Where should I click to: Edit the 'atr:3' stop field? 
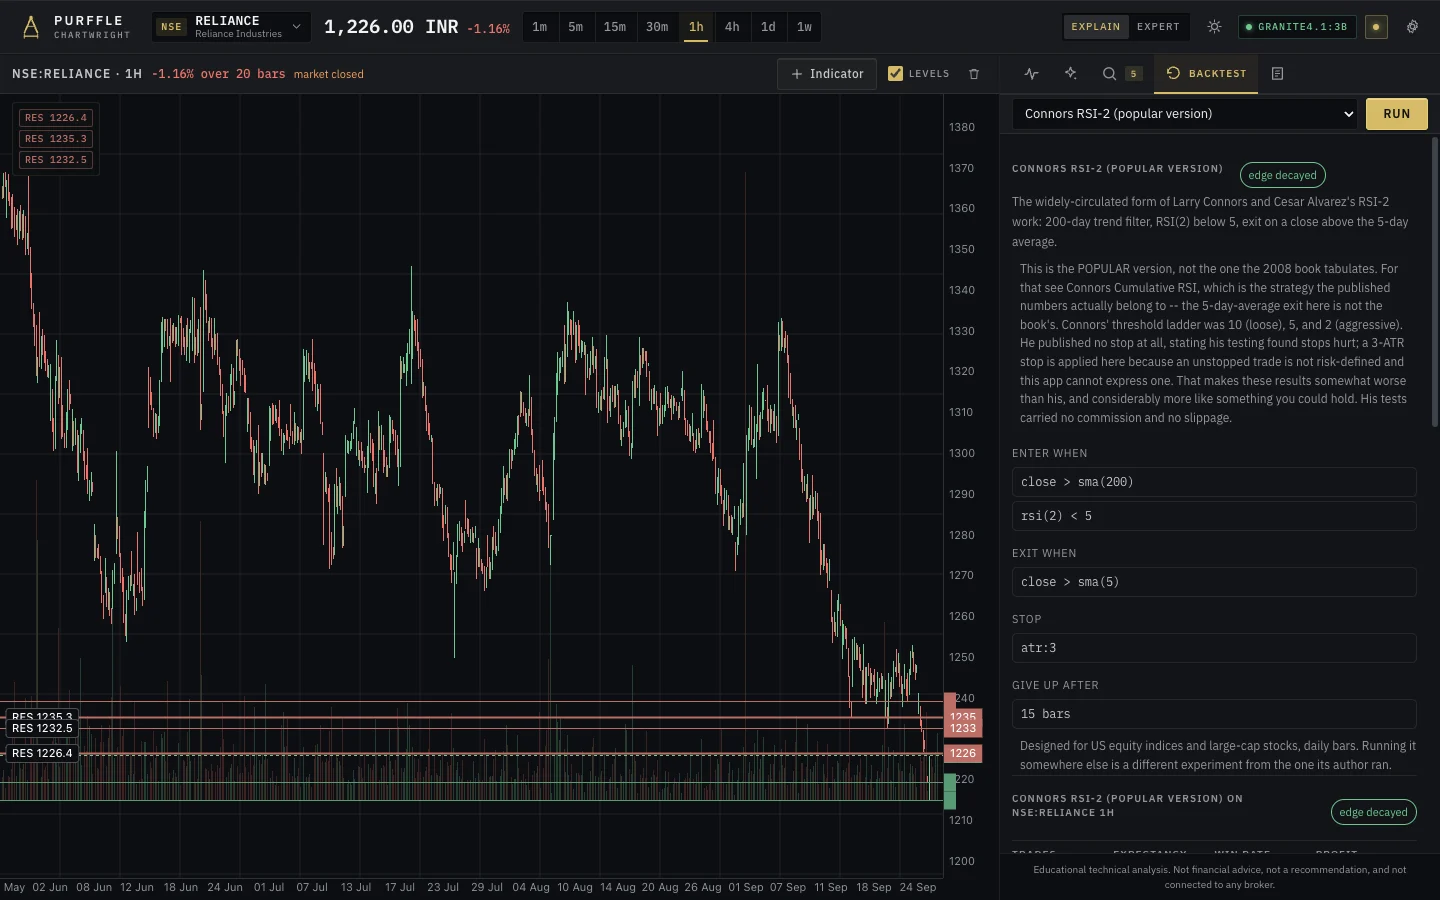1214,648
